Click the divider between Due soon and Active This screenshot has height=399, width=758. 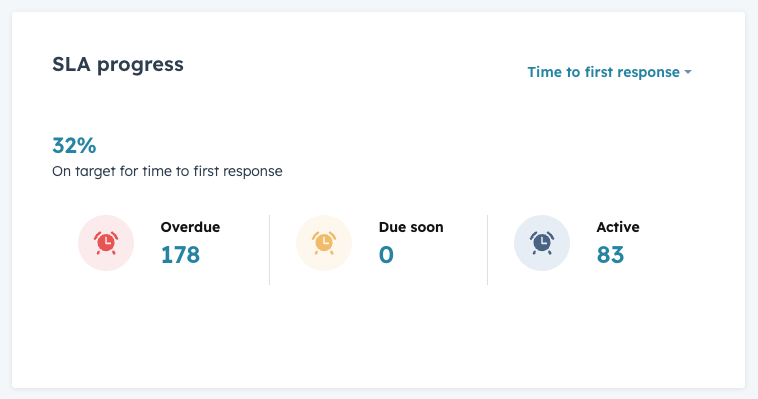[x=487, y=250]
